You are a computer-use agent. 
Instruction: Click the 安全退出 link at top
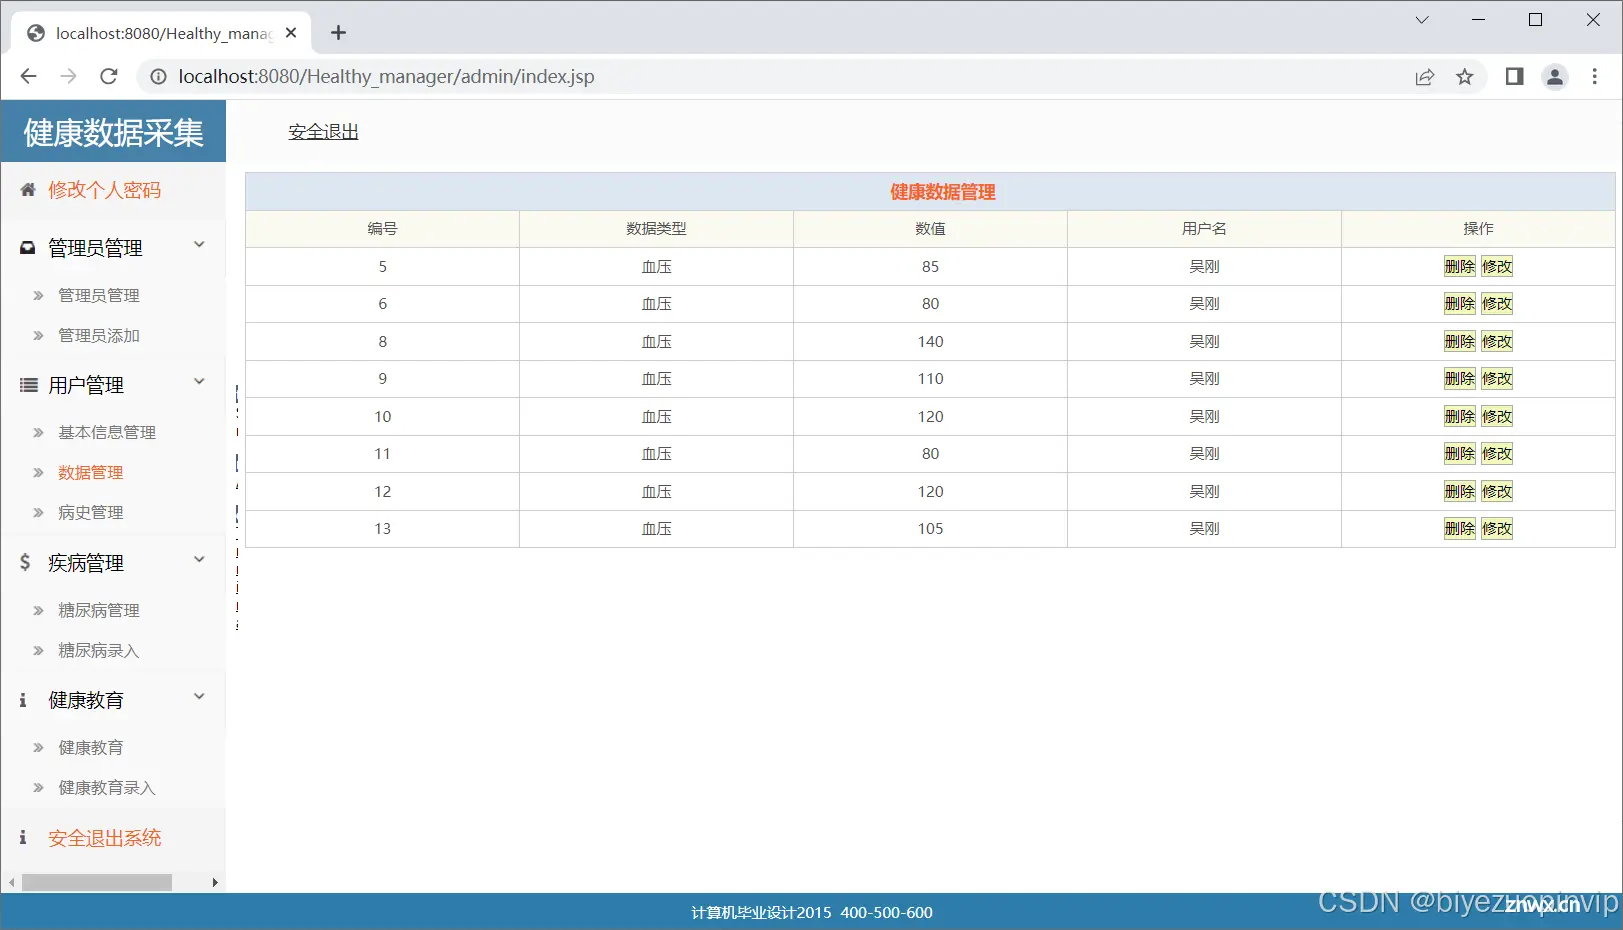coord(323,131)
